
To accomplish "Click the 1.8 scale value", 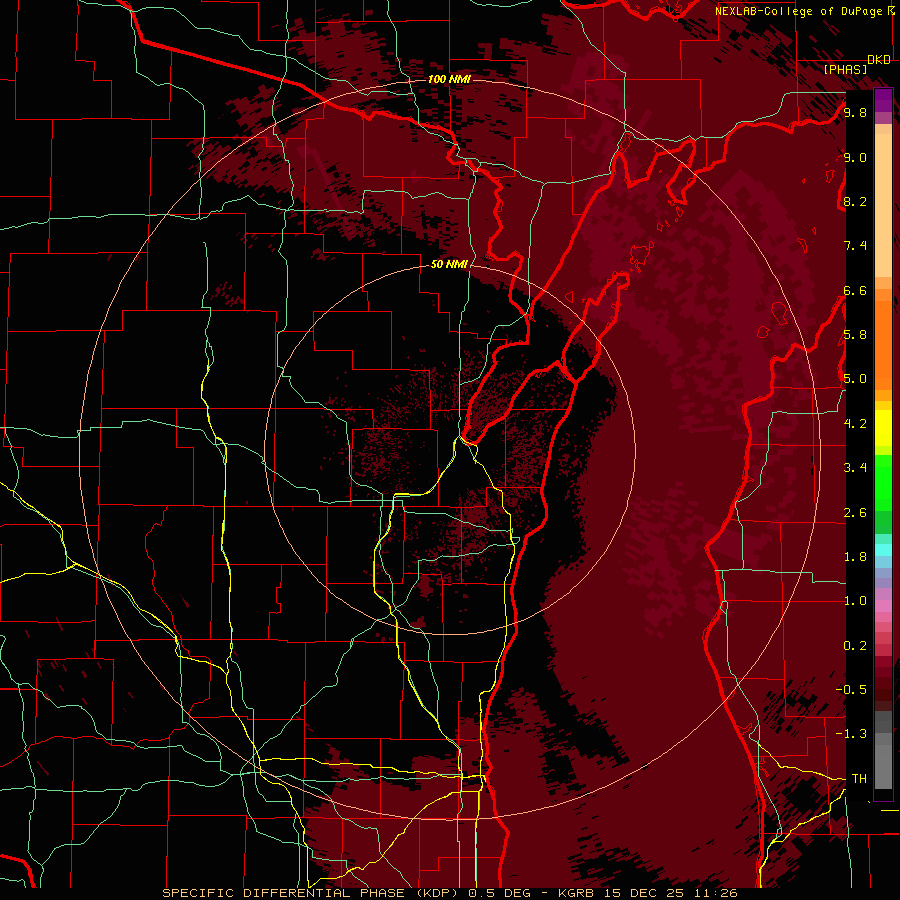I will (855, 556).
